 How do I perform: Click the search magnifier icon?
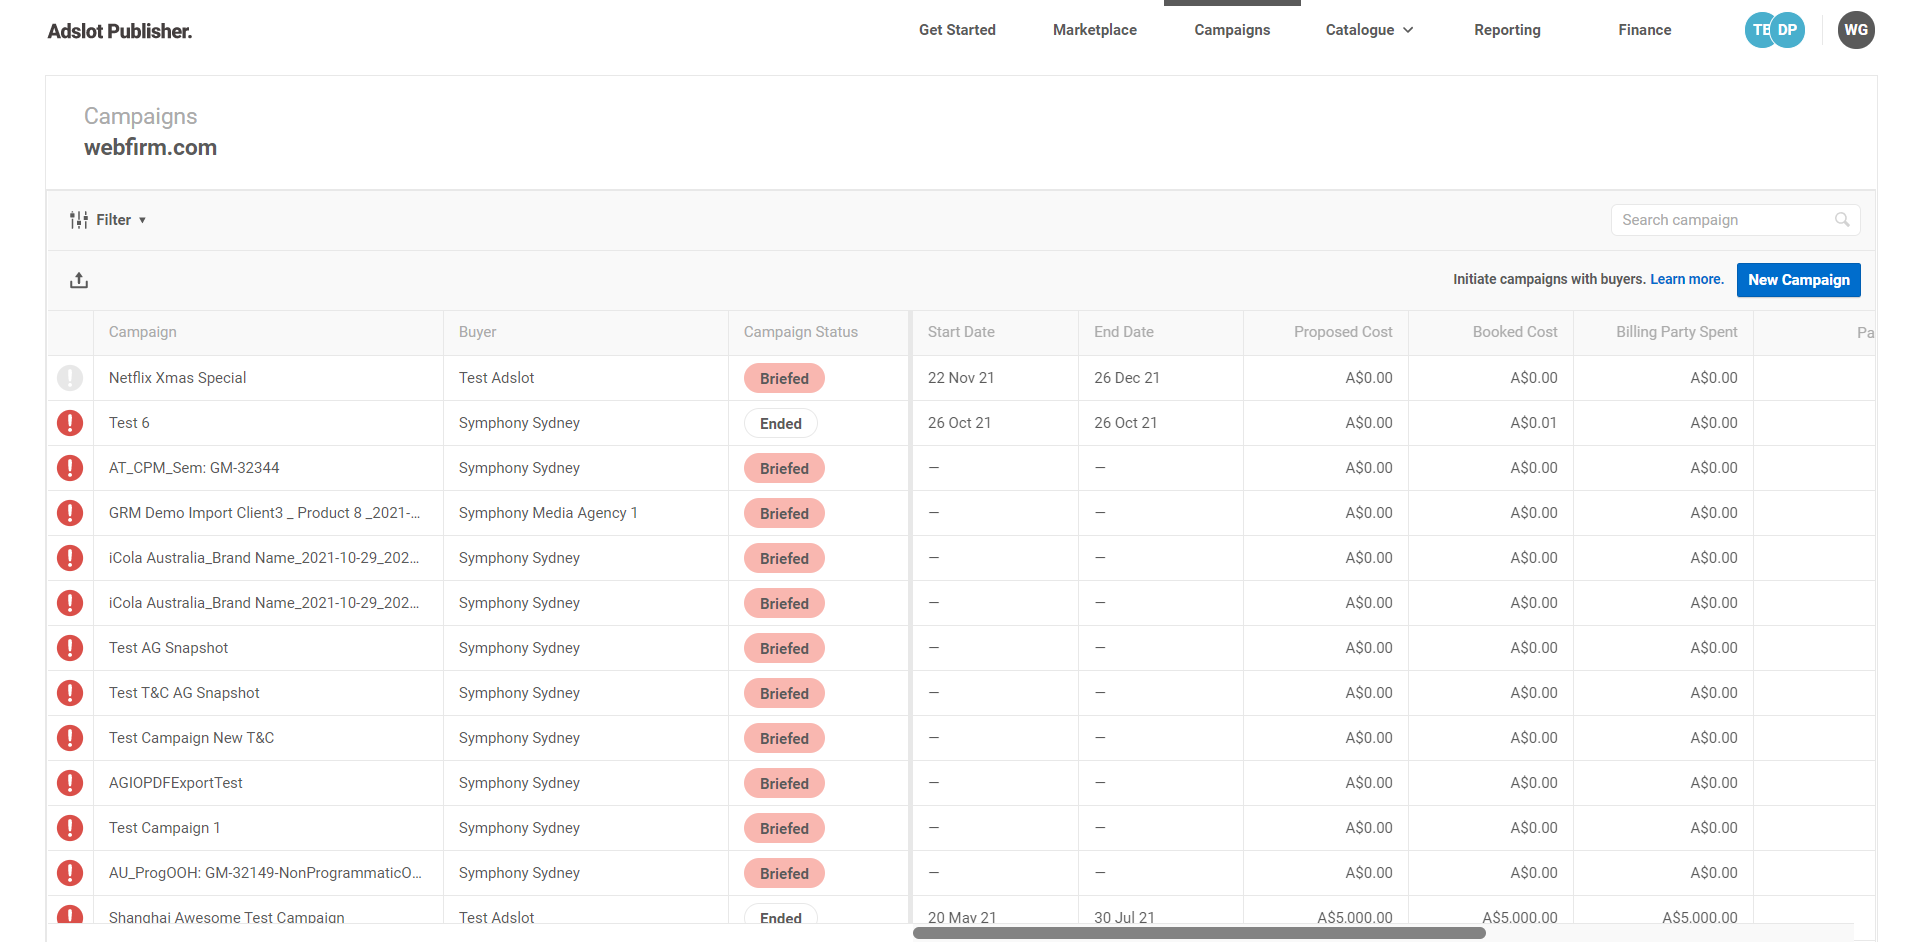click(x=1842, y=220)
